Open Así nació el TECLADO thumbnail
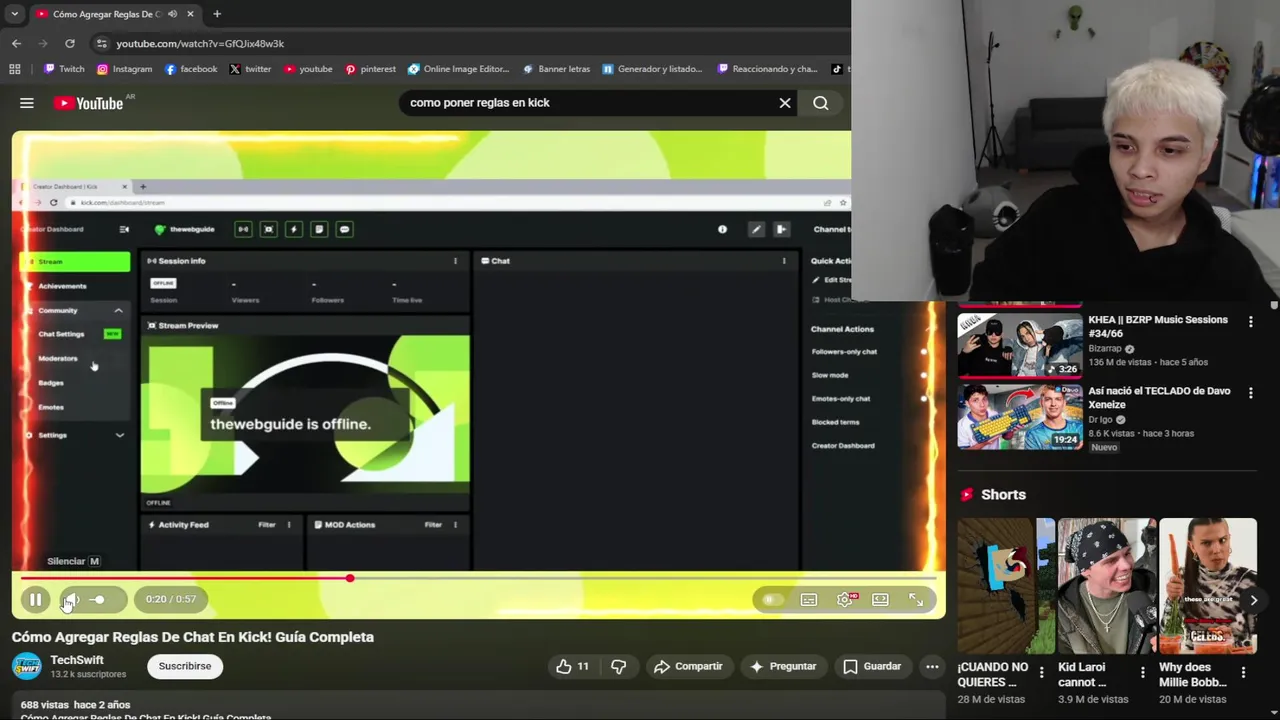The height and width of the screenshot is (720, 1280). [1020, 416]
